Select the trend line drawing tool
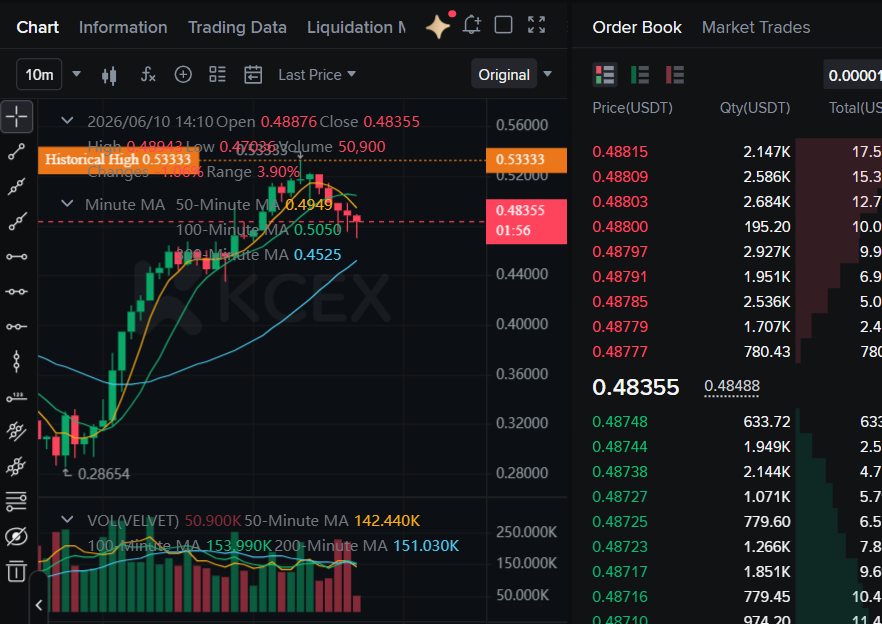The width and height of the screenshot is (882, 624). pos(17,152)
